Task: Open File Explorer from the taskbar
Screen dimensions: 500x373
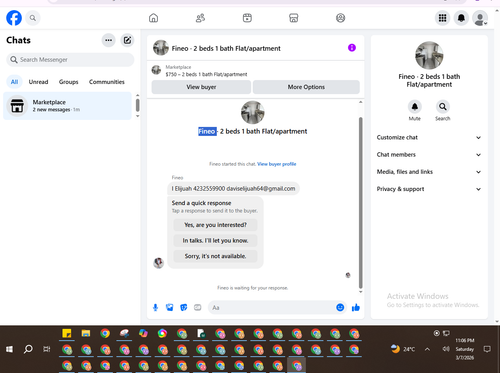Action: point(86,333)
